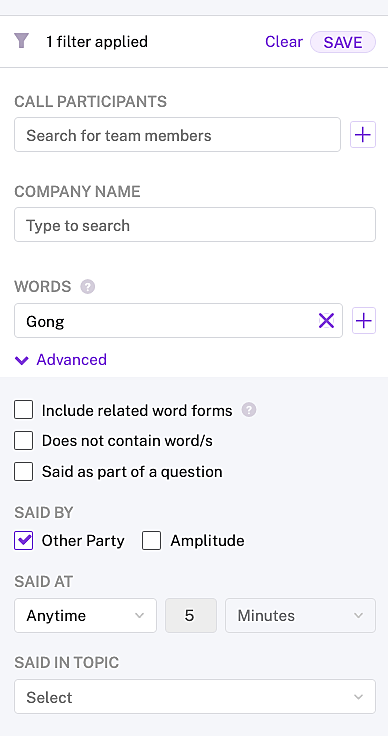
Task: Focus the Search for team members field
Action: pos(177,135)
